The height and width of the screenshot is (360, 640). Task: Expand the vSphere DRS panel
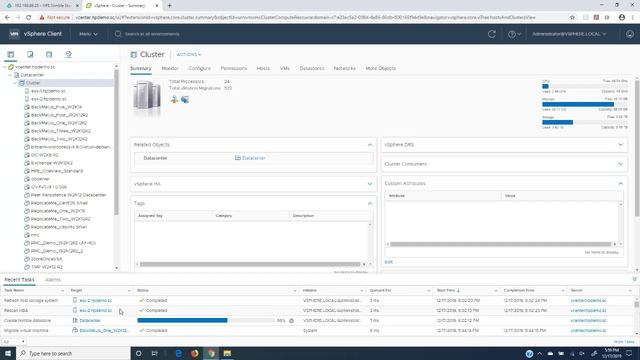[x=620, y=144]
